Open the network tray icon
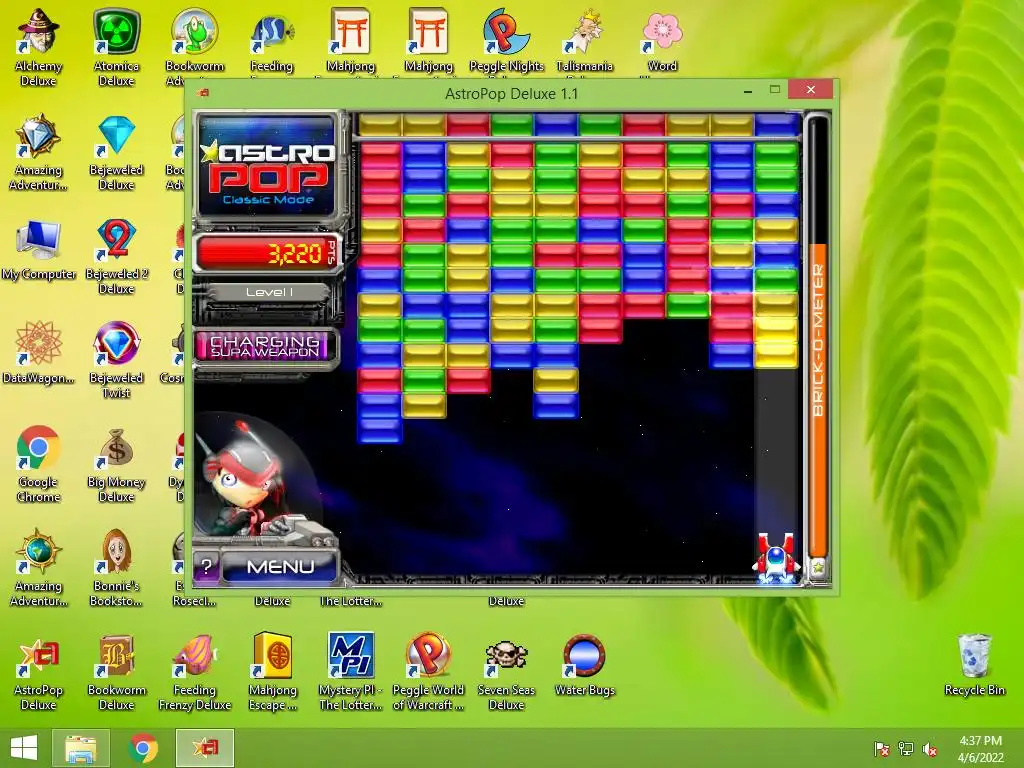Screen dimensions: 1024x768 (905, 749)
